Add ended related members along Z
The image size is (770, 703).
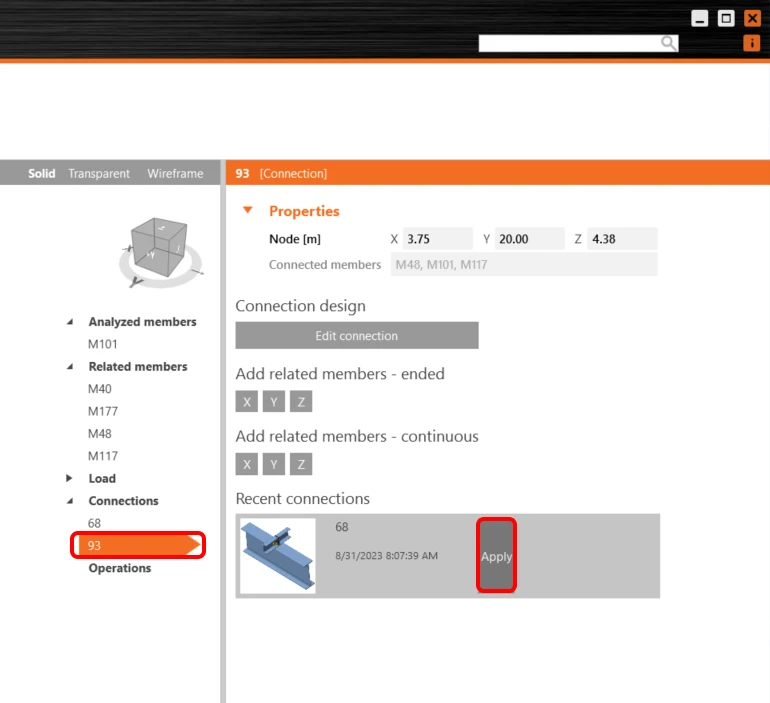point(301,402)
